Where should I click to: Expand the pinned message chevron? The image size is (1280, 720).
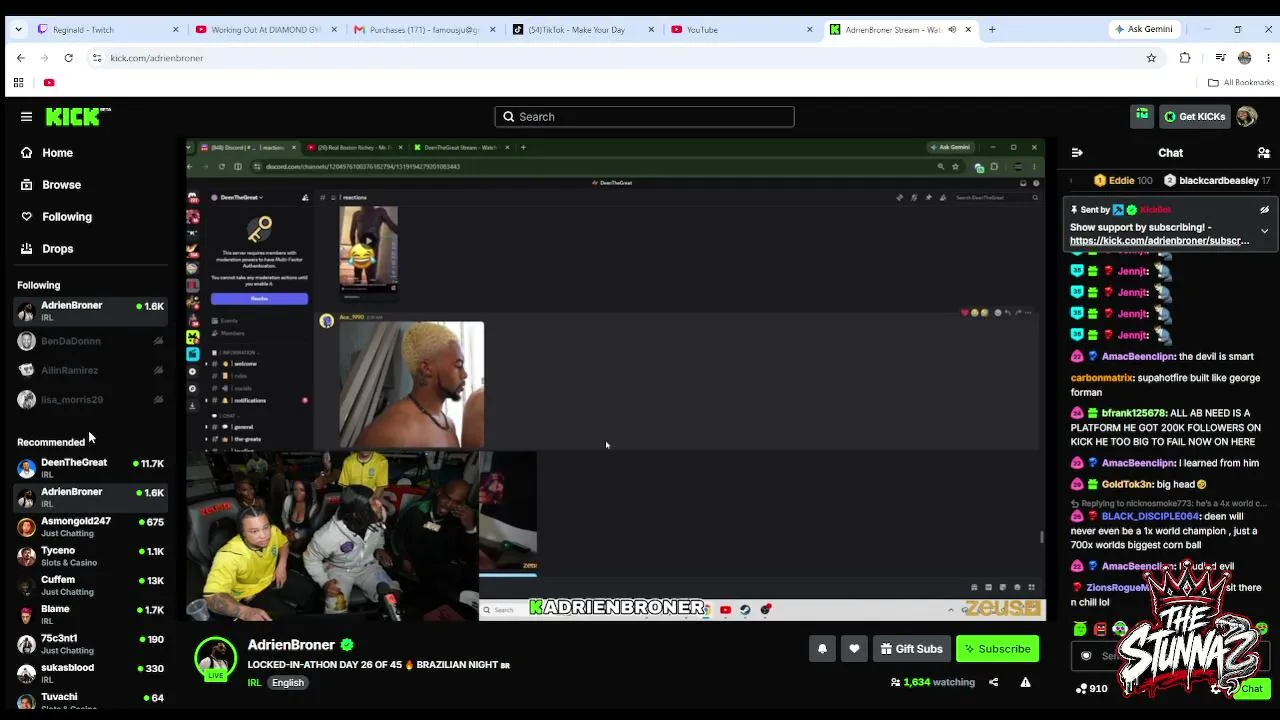coord(1264,231)
